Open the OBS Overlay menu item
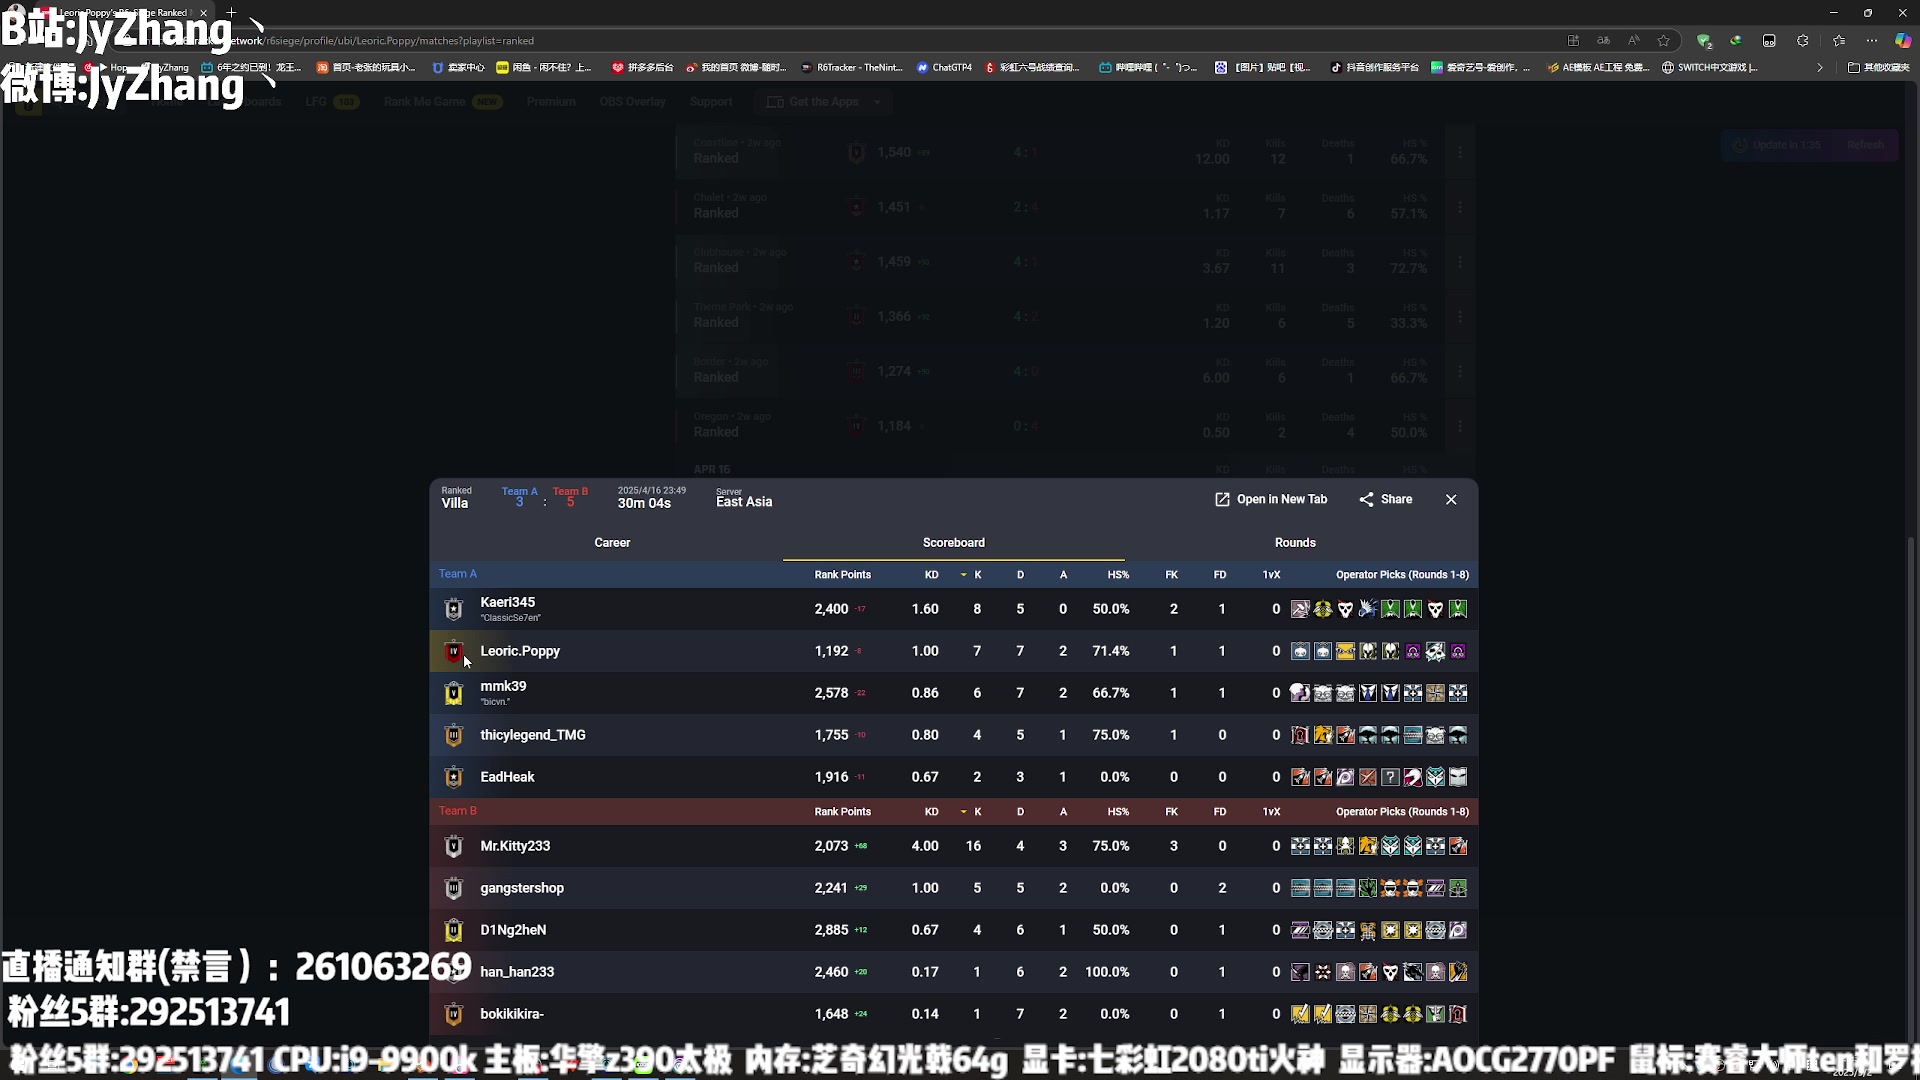The image size is (1920, 1080). pyautogui.click(x=632, y=102)
